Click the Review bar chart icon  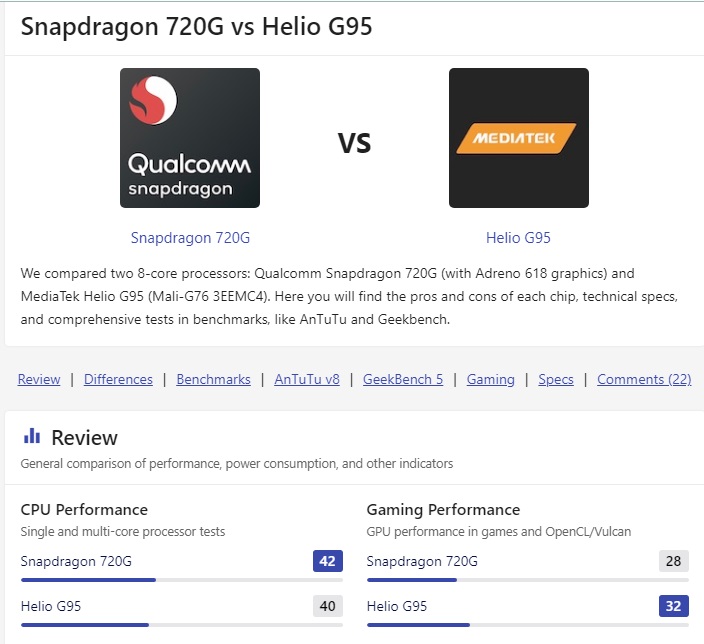point(32,436)
